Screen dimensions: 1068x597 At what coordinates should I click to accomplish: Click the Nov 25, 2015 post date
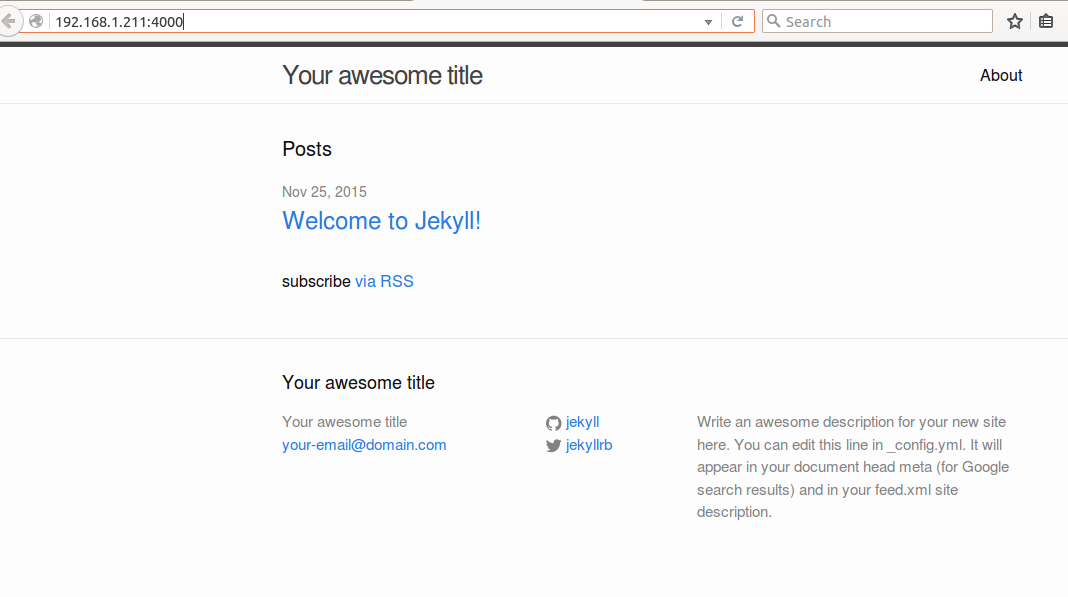324,192
